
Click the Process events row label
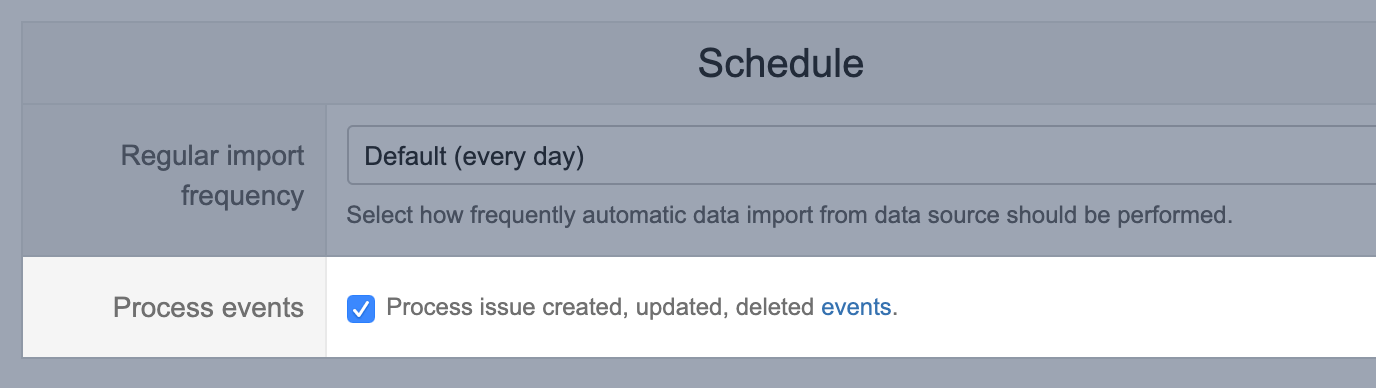pyautogui.click(x=208, y=307)
